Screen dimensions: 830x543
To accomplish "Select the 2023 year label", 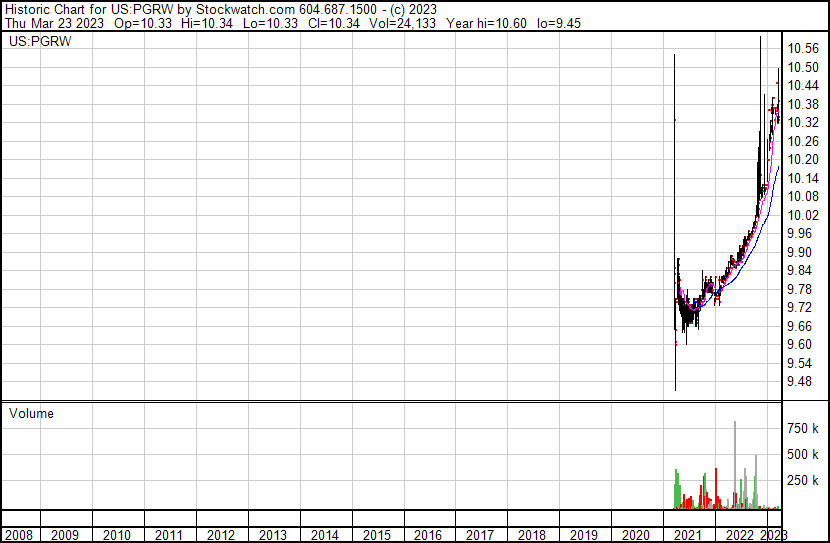I will [x=774, y=534].
